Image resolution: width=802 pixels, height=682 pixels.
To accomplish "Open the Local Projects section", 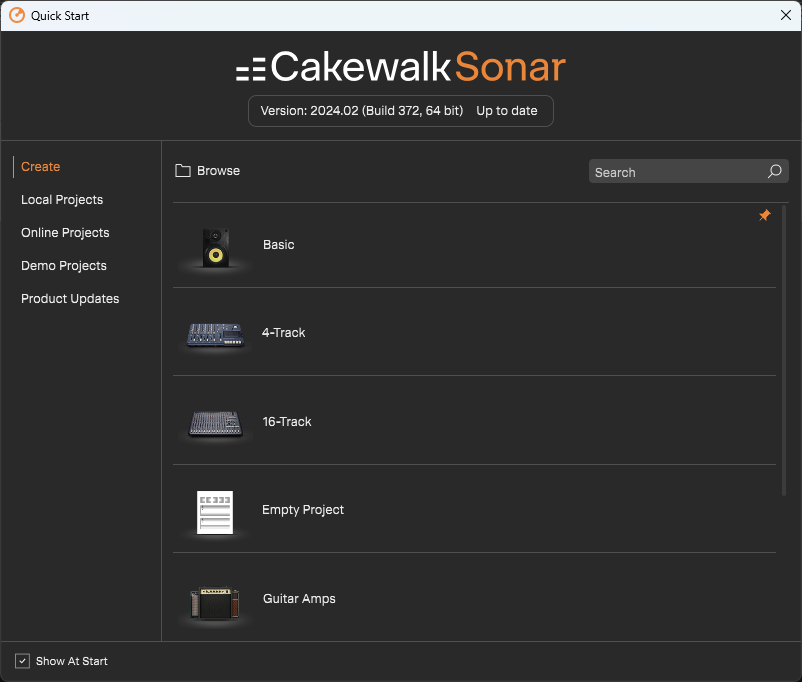I will 62,200.
